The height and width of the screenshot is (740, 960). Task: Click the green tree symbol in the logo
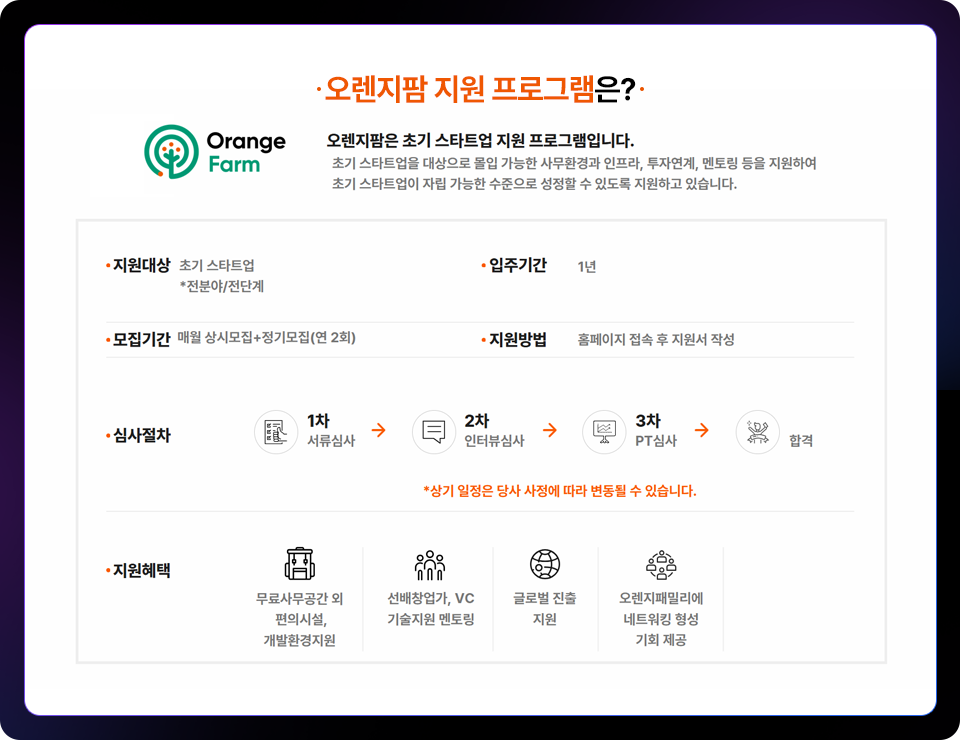172,150
